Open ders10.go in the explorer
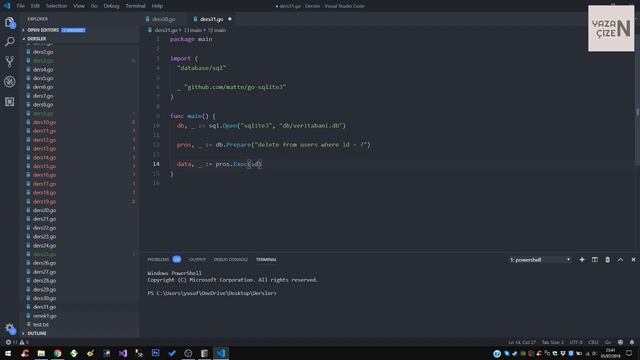This screenshot has width=640, height=360. click(44, 122)
